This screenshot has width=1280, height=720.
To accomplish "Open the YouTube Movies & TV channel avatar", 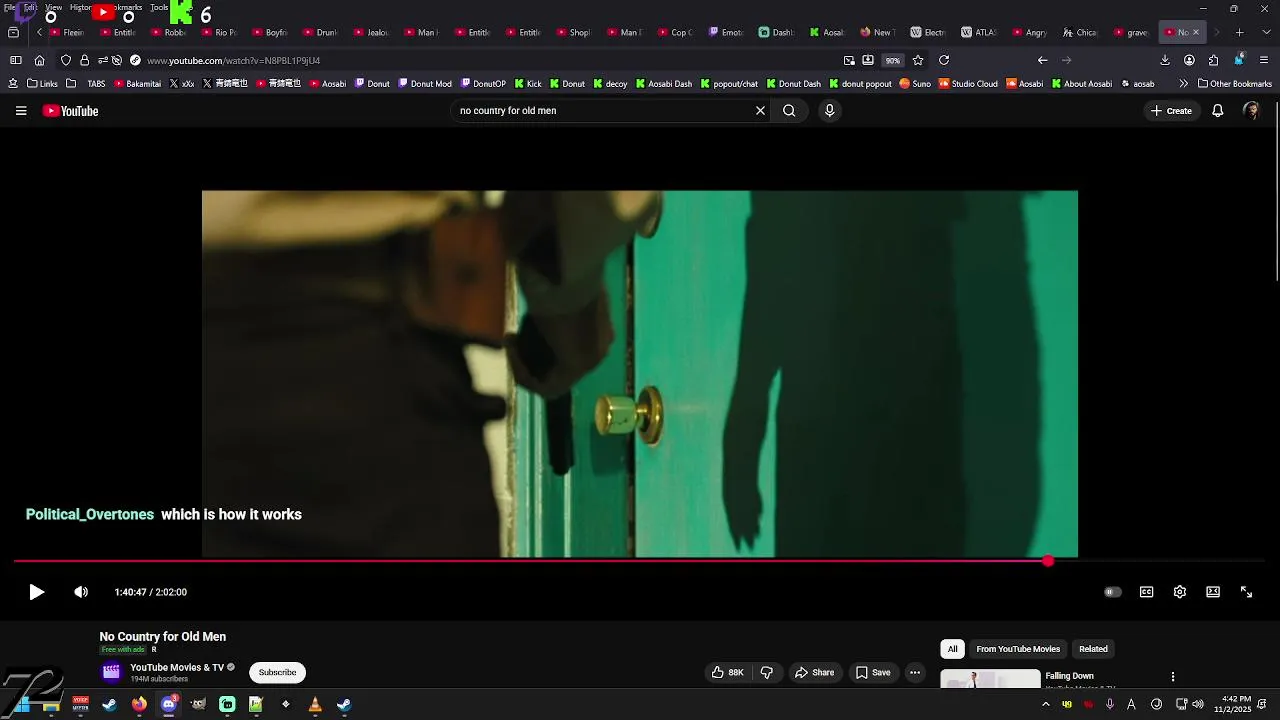I will pos(111,672).
